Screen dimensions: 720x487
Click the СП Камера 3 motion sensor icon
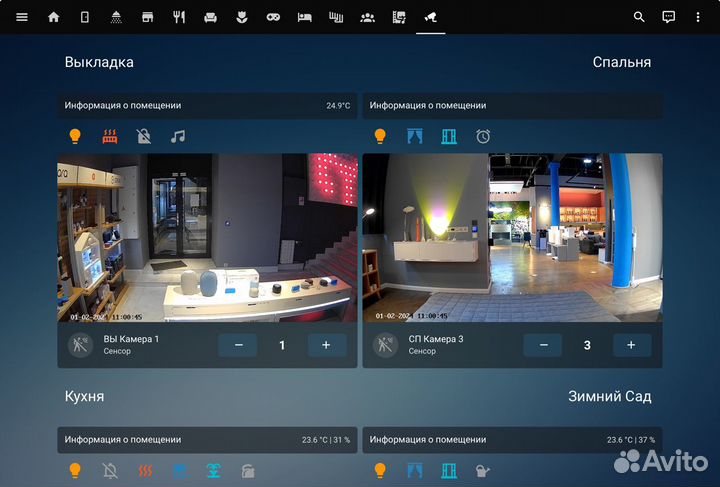(x=384, y=345)
